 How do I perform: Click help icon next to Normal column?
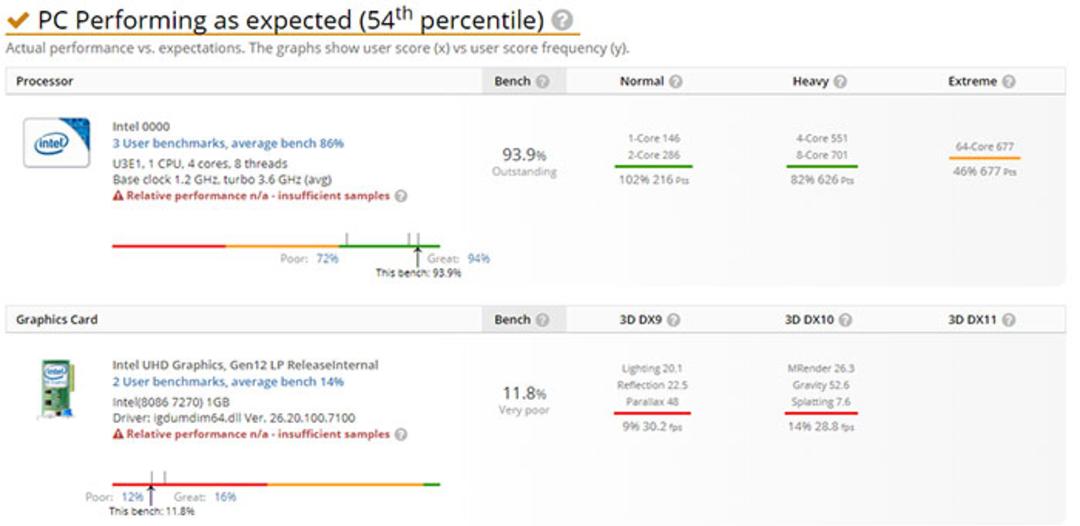(676, 81)
